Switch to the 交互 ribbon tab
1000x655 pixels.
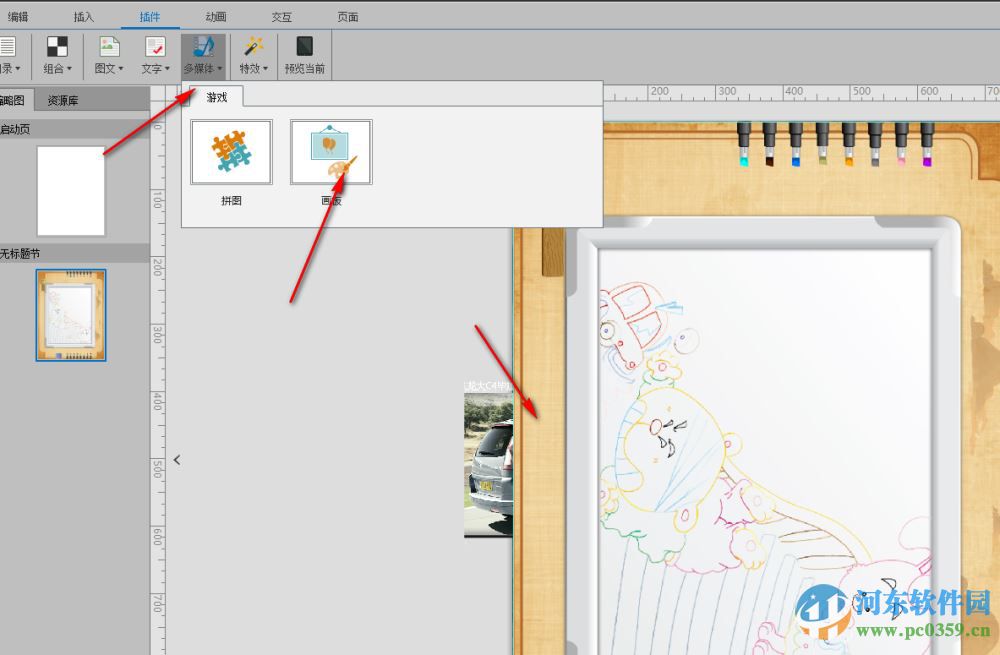282,17
